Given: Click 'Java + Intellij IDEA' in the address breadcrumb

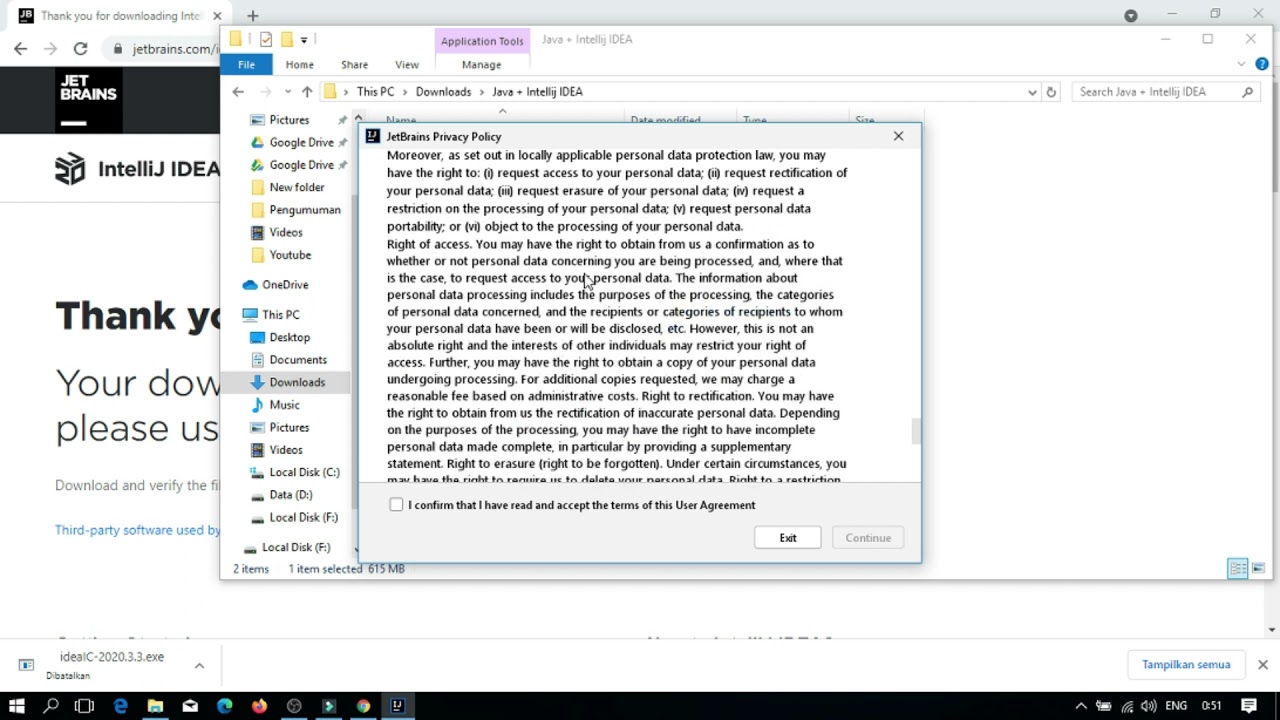Looking at the screenshot, I should [537, 91].
